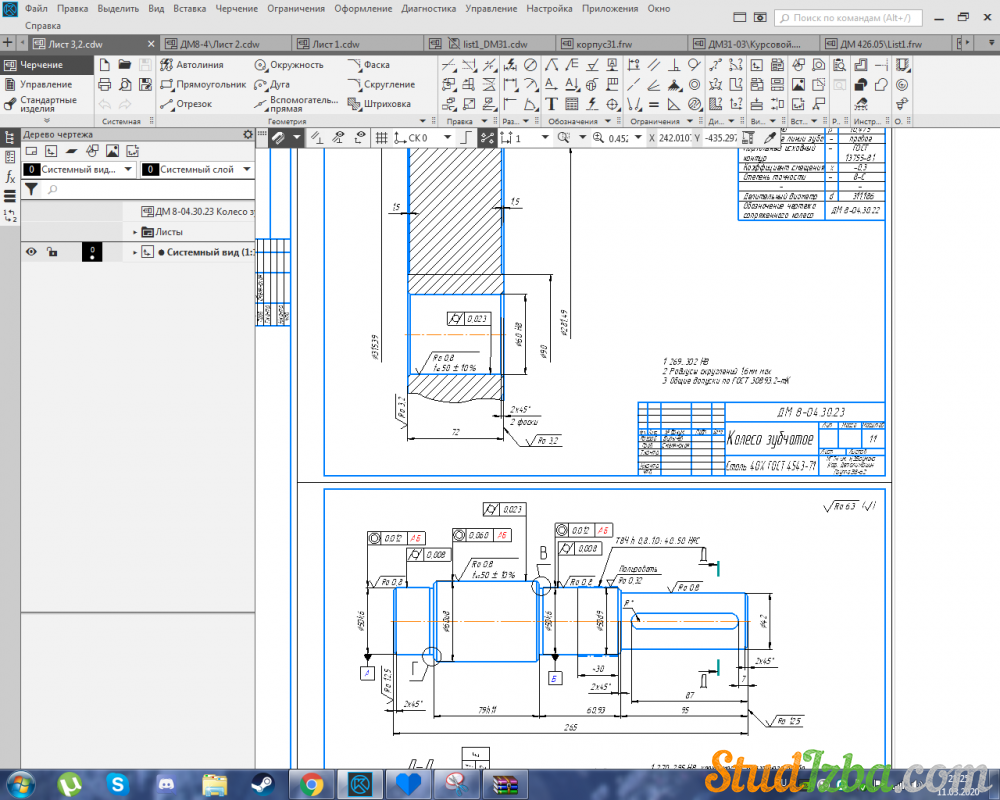Open the drawing tree settings gear
The width and height of the screenshot is (1000, 800).
(x=248, y=134)
